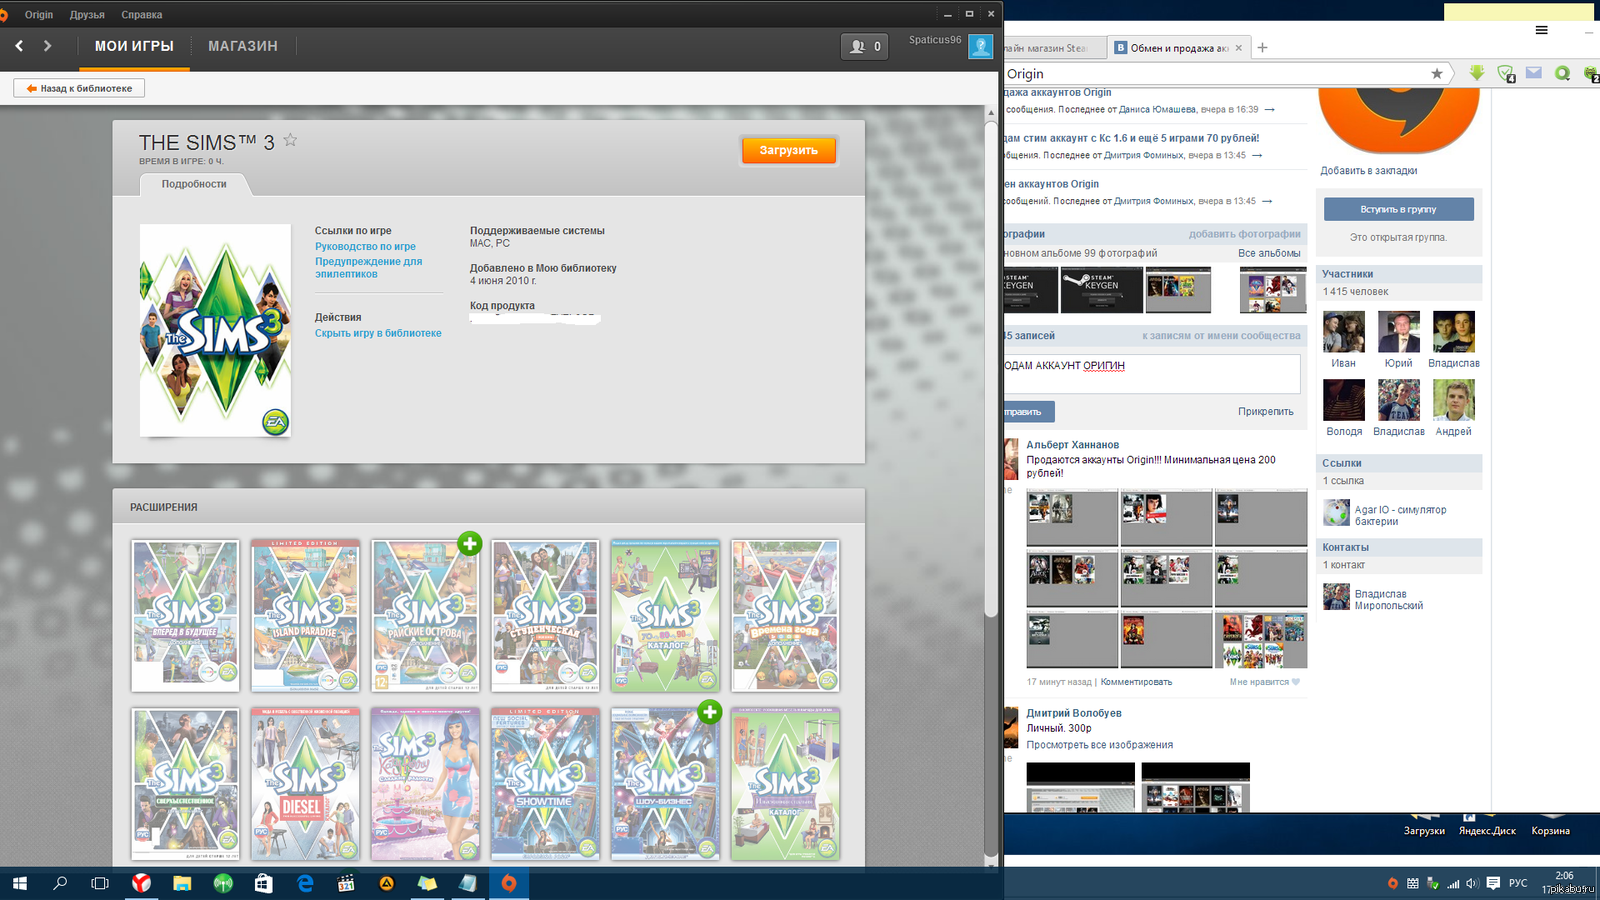Switch the РУС input language
The height and width of the screenshot is (900, 1600).
click(x=1518, y=883)
